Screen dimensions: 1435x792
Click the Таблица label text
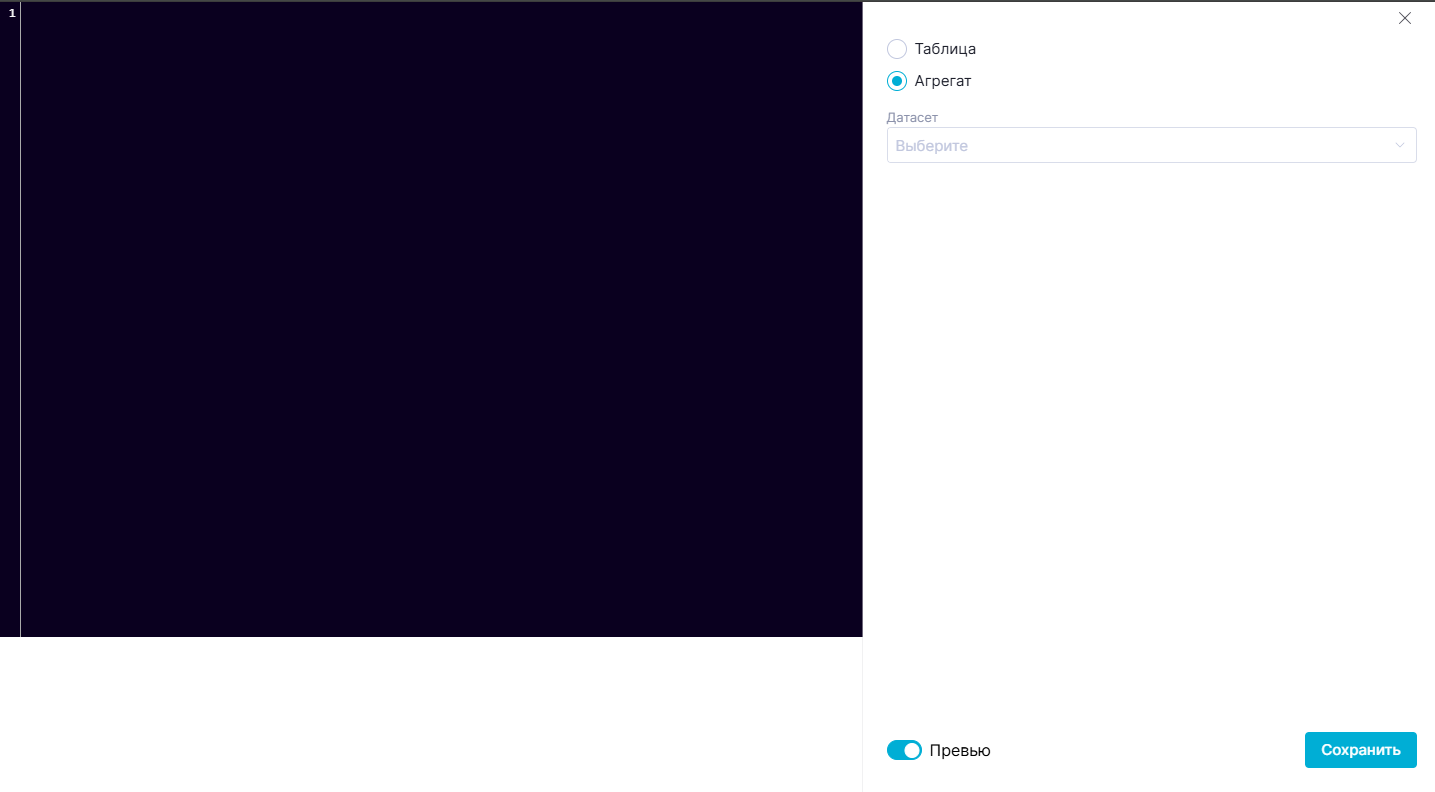pyautogui.click(x=945, y=49)
